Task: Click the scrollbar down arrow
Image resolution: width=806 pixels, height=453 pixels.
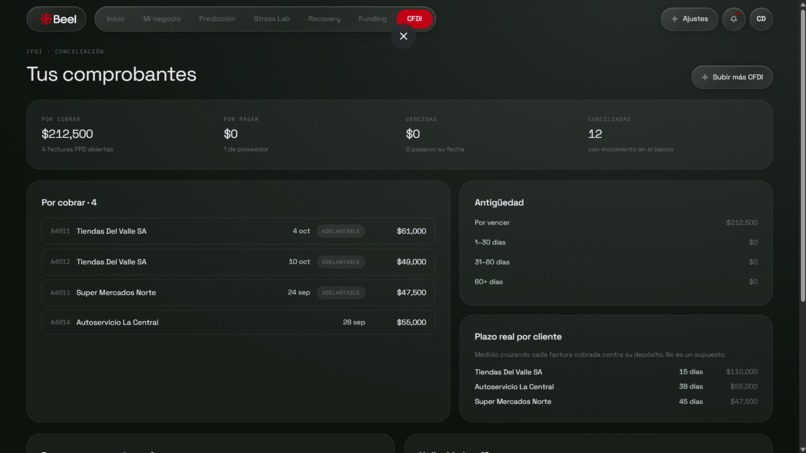Action: coord(802,449)
